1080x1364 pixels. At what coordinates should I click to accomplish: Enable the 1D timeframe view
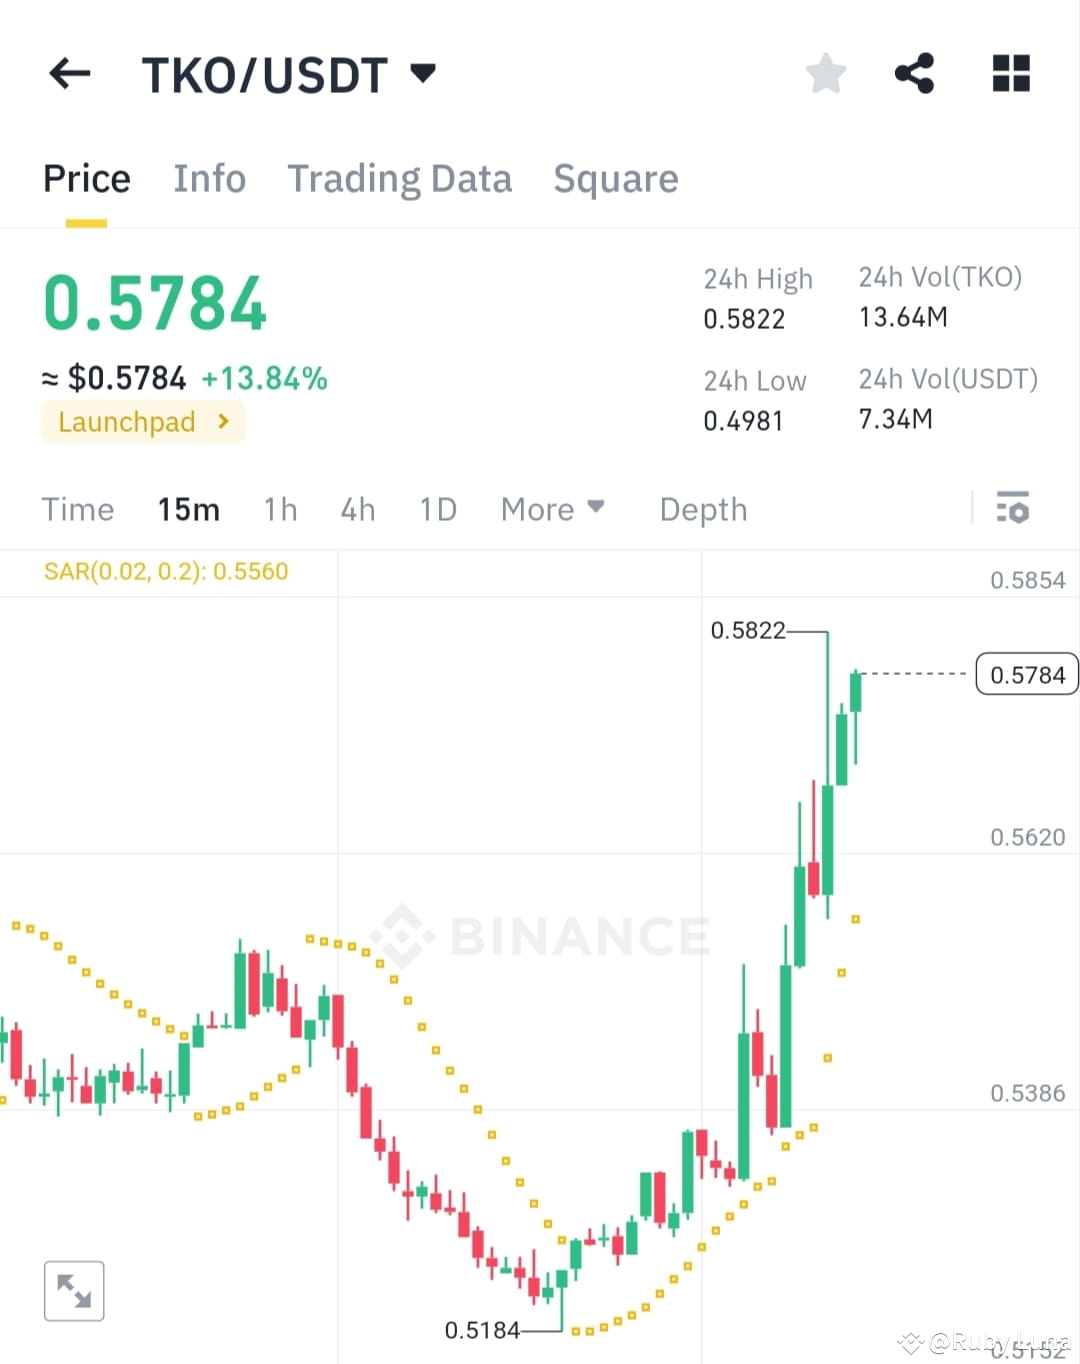pyautogui.click(x=438, y=509)
